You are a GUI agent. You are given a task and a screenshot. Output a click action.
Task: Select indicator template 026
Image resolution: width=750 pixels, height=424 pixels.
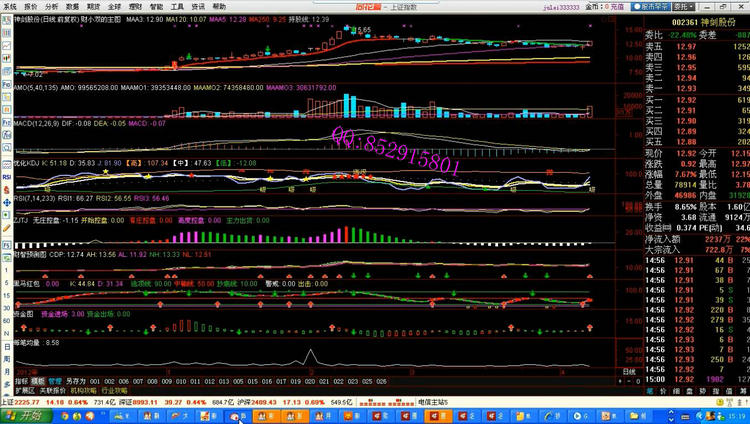[x=380, y=381]
